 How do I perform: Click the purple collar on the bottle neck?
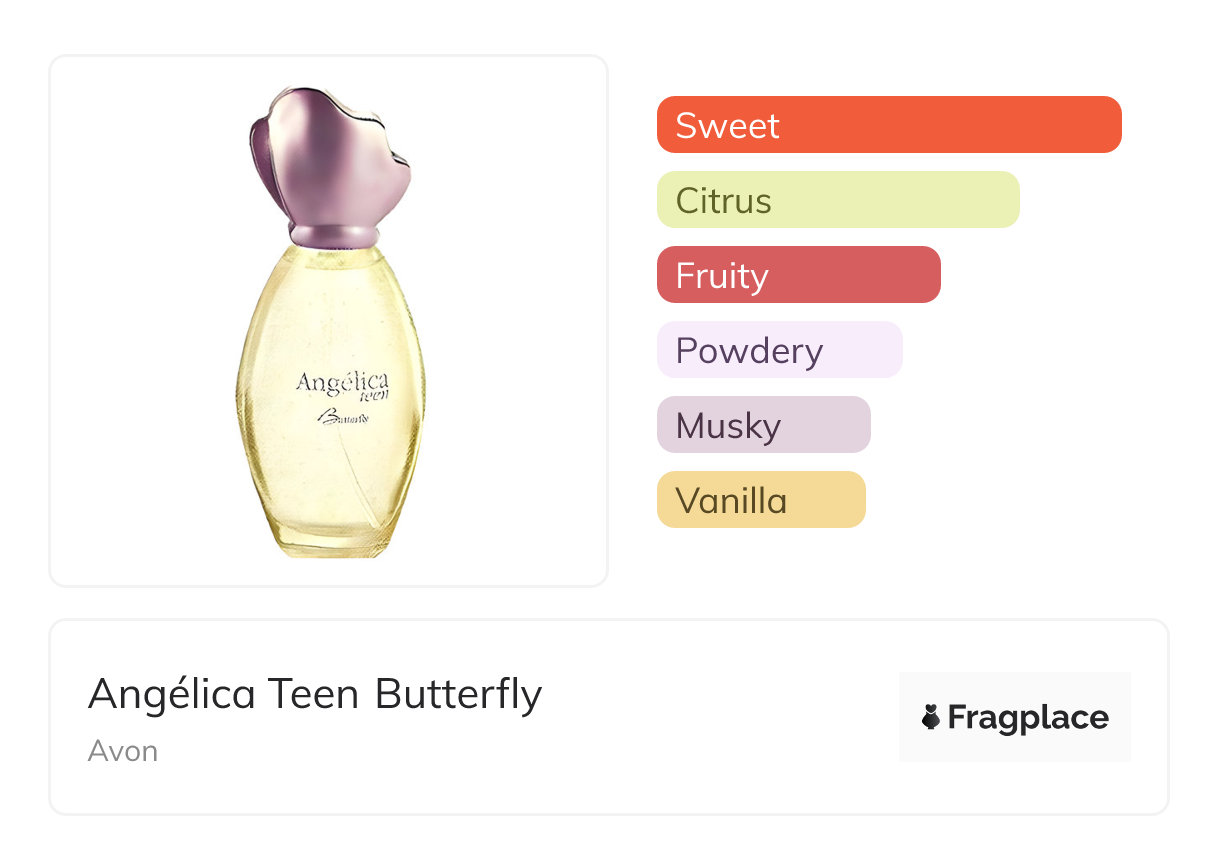[332, 236]
